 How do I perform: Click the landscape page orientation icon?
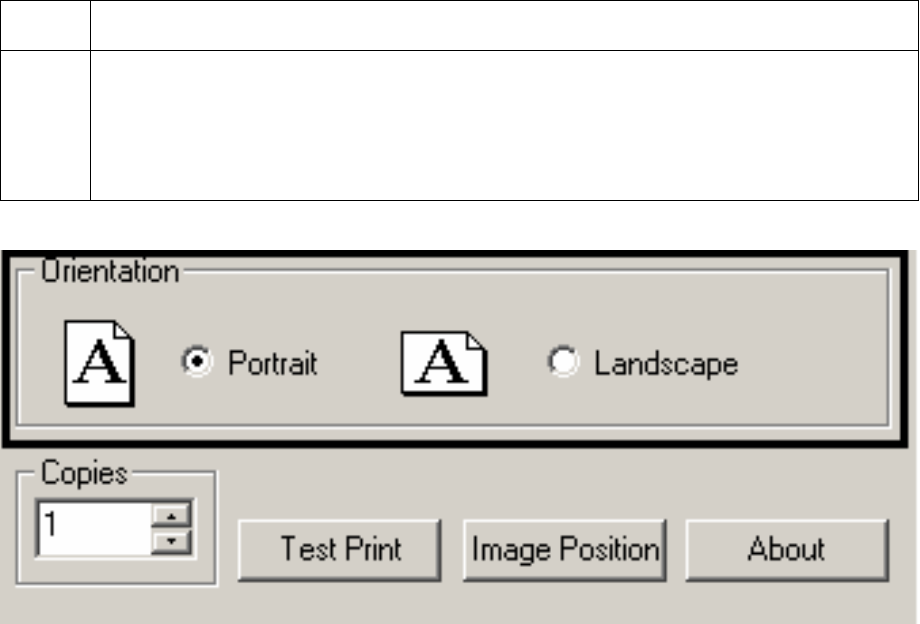[x=443, y=362]
